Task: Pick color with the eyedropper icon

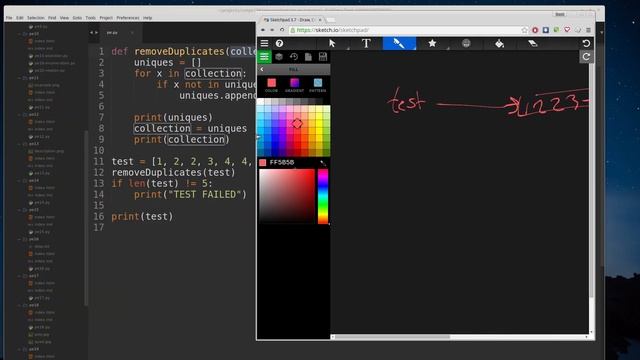Action: click(x=323, y=163)
